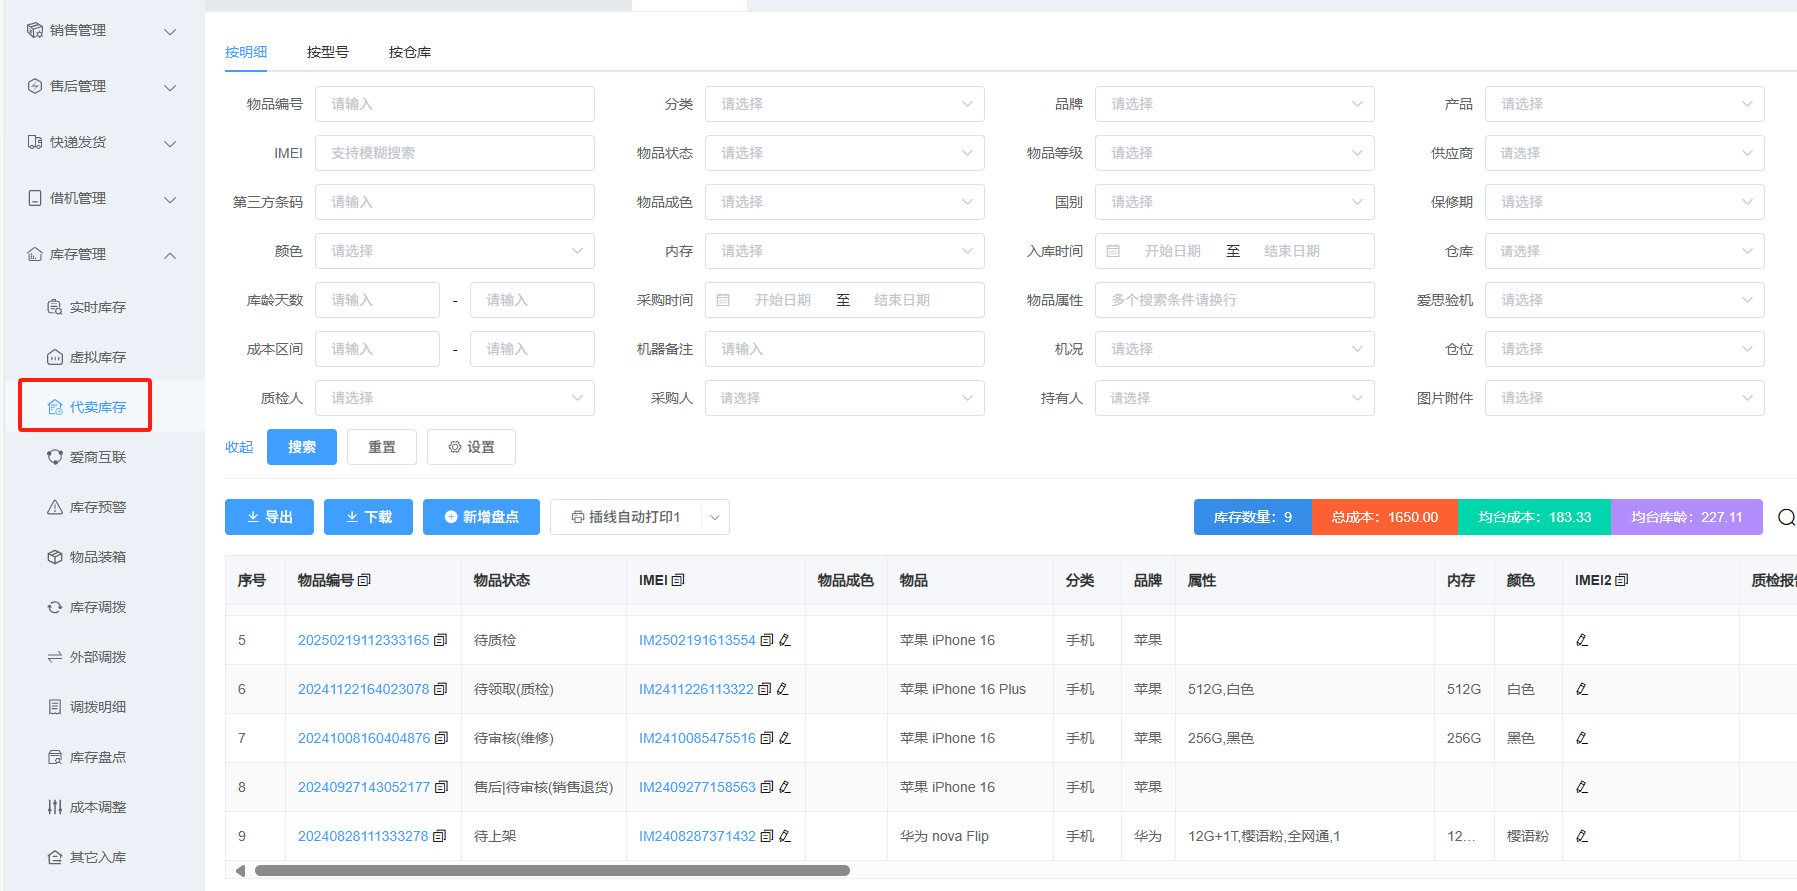Screen dimensions: 1797x891
Task: Expand the 品牌 select box
Action: pos(1234,104)
